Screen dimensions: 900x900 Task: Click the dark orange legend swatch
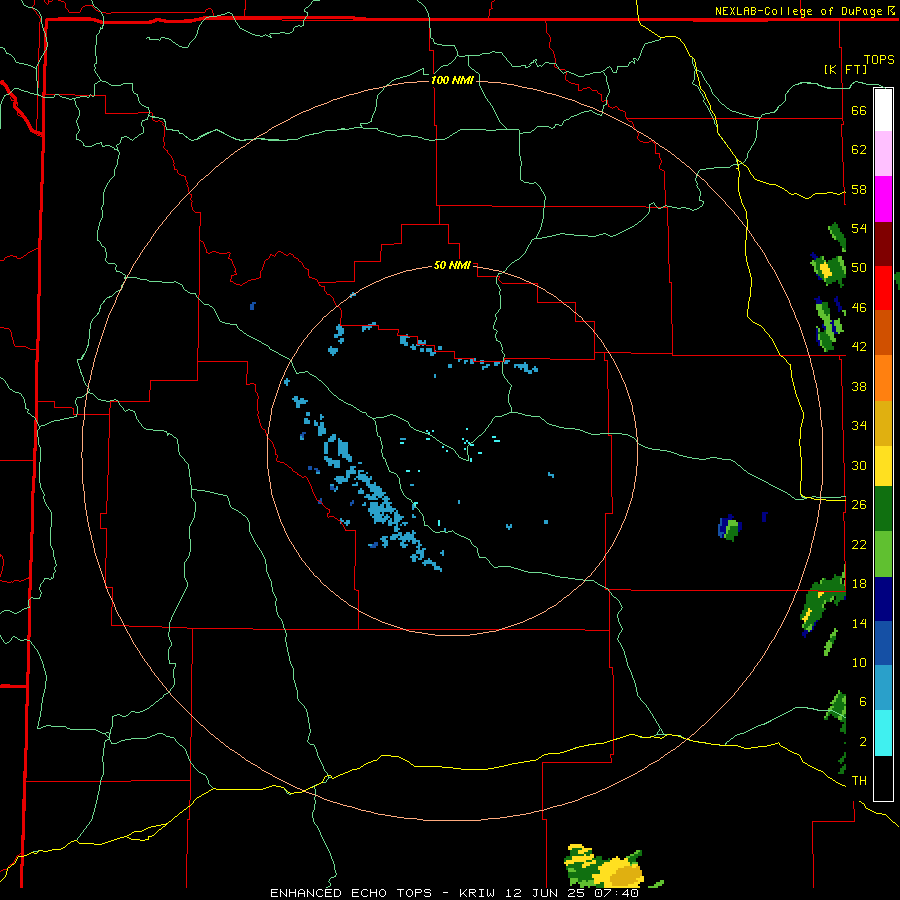[883, 333]
